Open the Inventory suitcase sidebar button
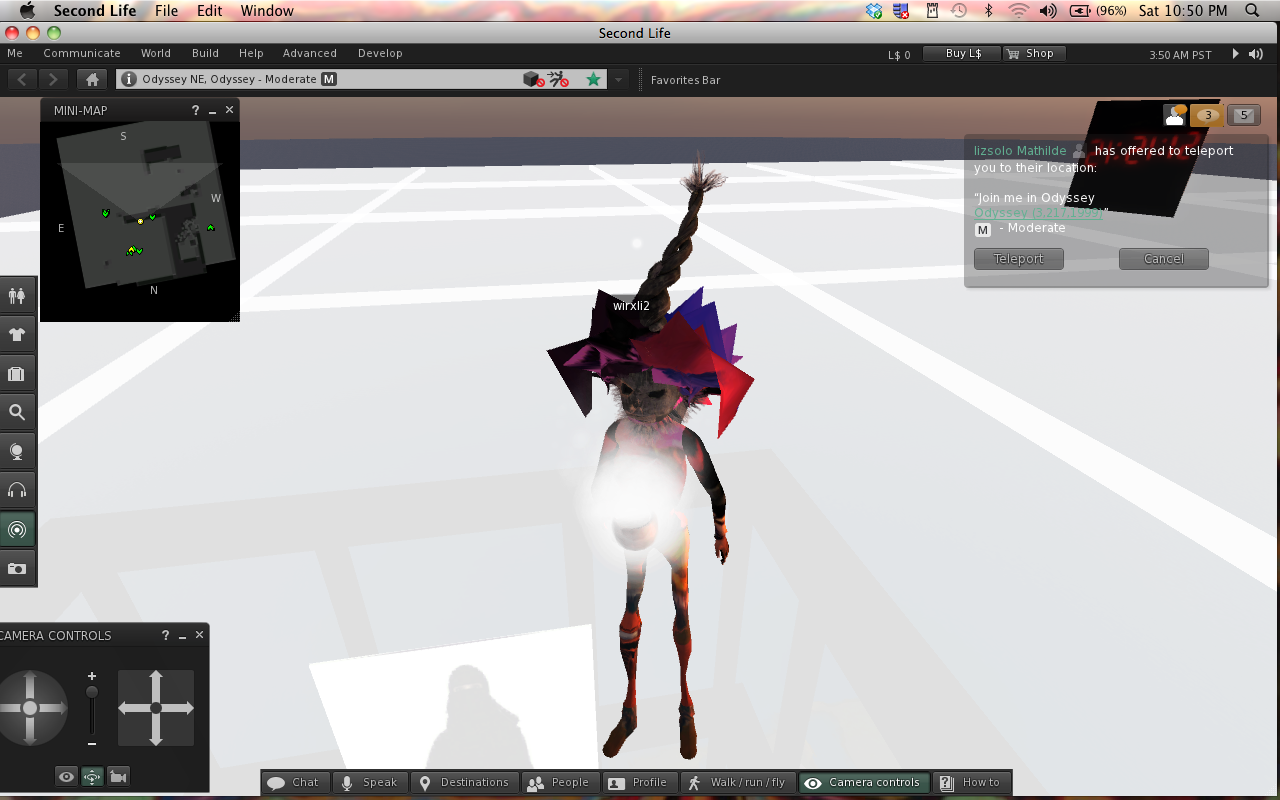 point(17,374)
